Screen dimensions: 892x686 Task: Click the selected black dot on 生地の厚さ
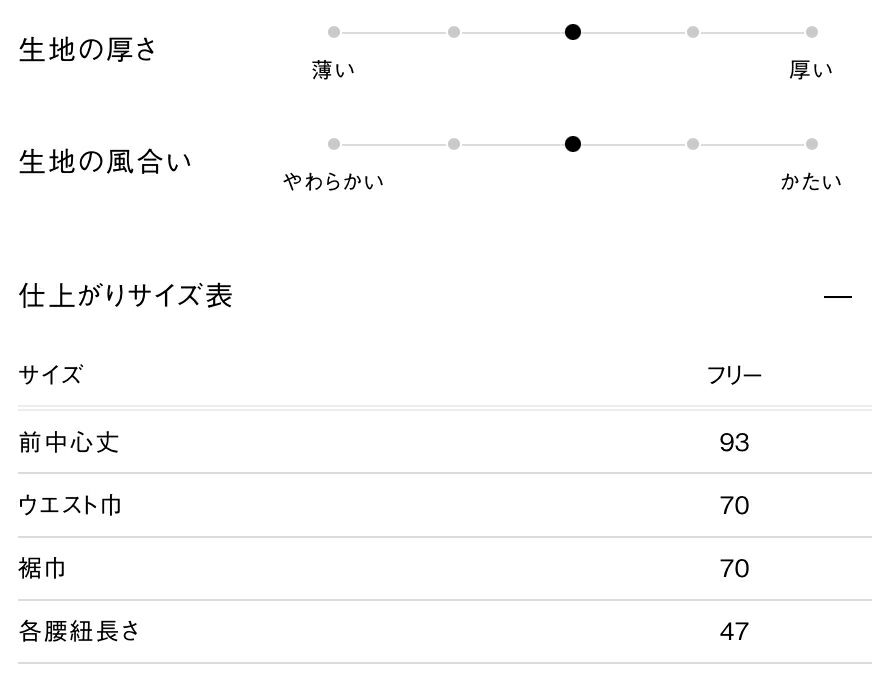(573, 32)
